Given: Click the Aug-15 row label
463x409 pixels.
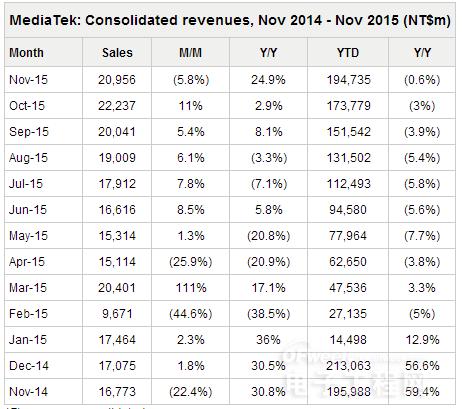Looking at the screenshot, I should click(28, 158).
